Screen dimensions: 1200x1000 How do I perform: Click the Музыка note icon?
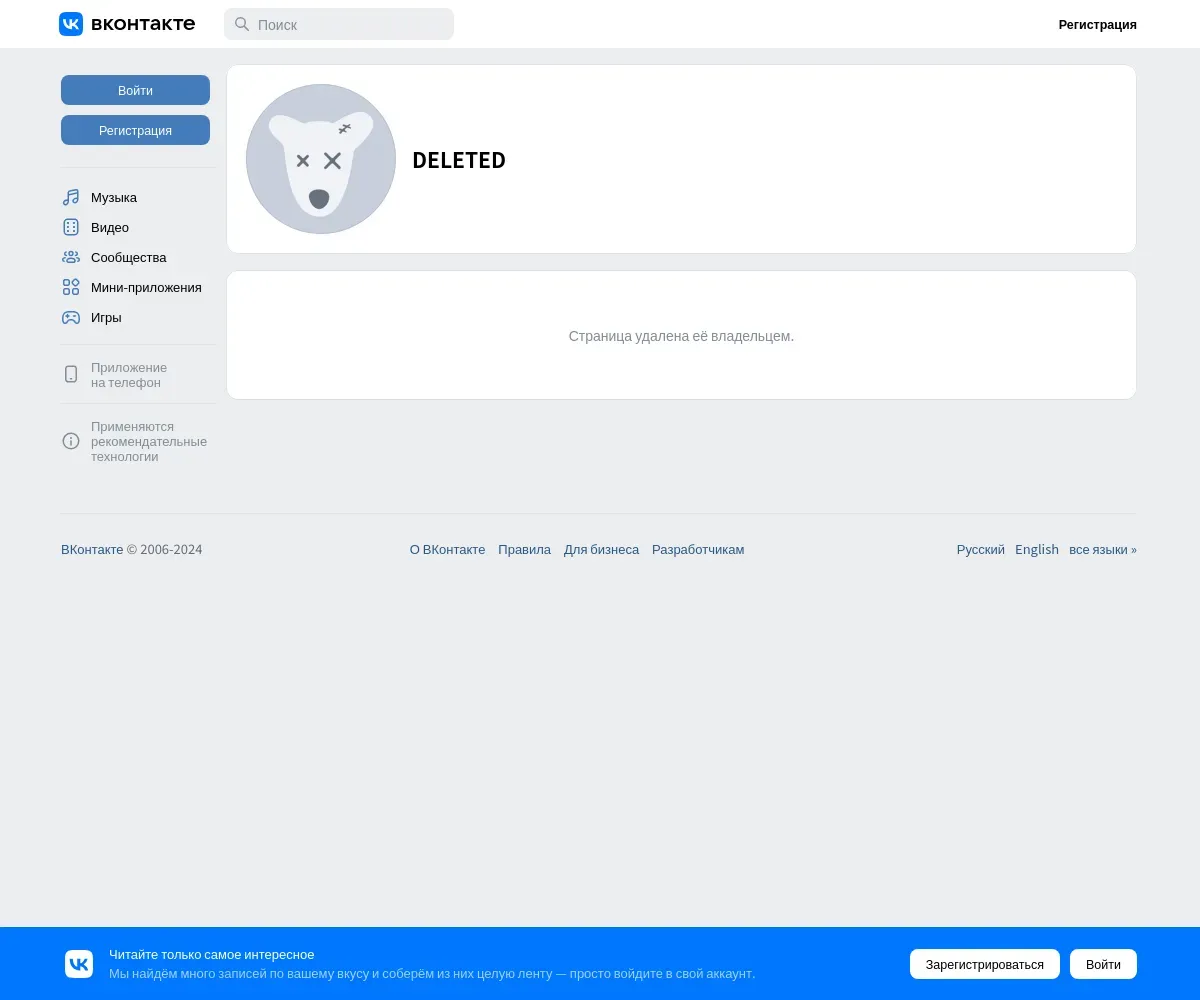point(71,197)
